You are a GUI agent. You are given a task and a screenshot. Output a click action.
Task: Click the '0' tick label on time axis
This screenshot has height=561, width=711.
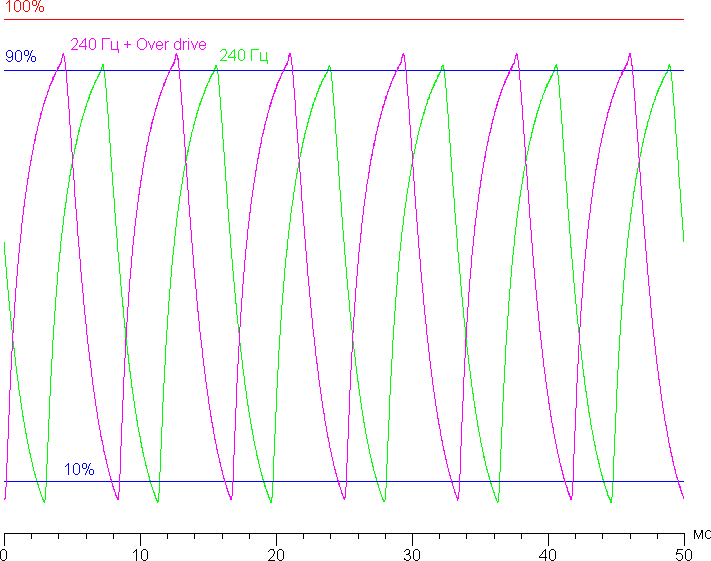tap(3, 555)
